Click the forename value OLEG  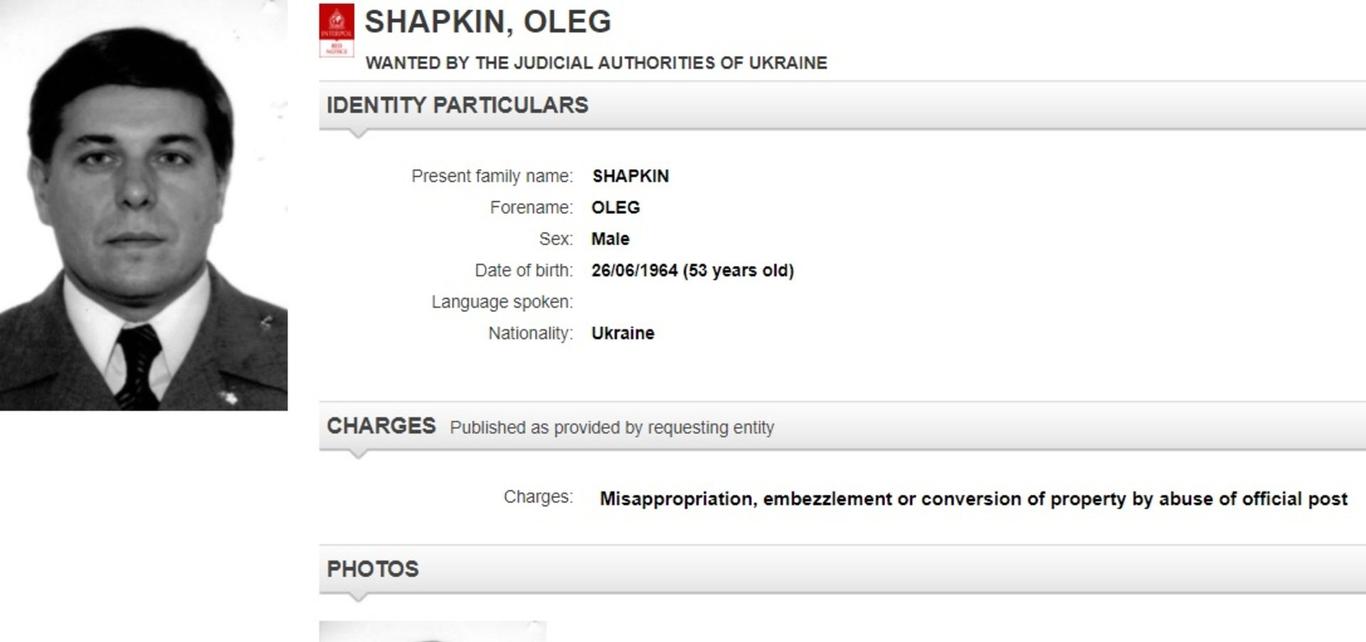[615, 208]
